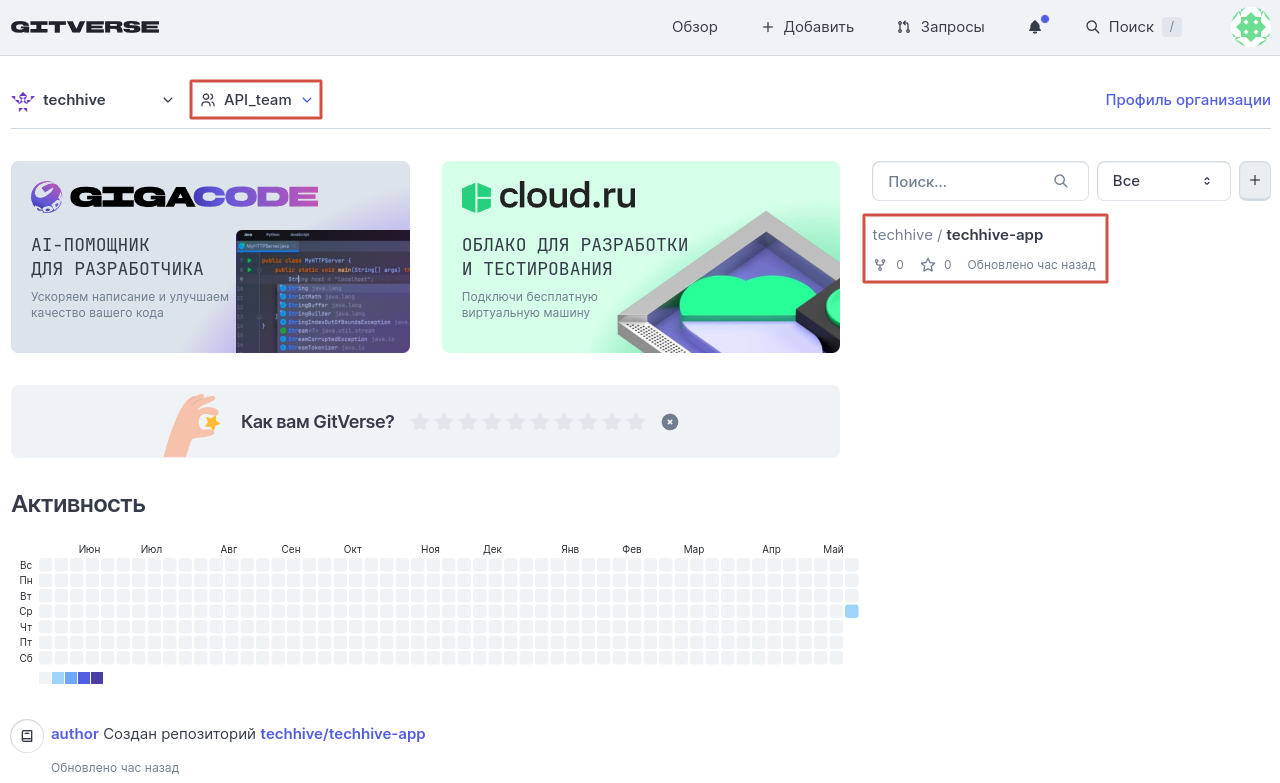Open Профиль организации link
This screenshot has height=783, width=1280.
coord(1188,100)
